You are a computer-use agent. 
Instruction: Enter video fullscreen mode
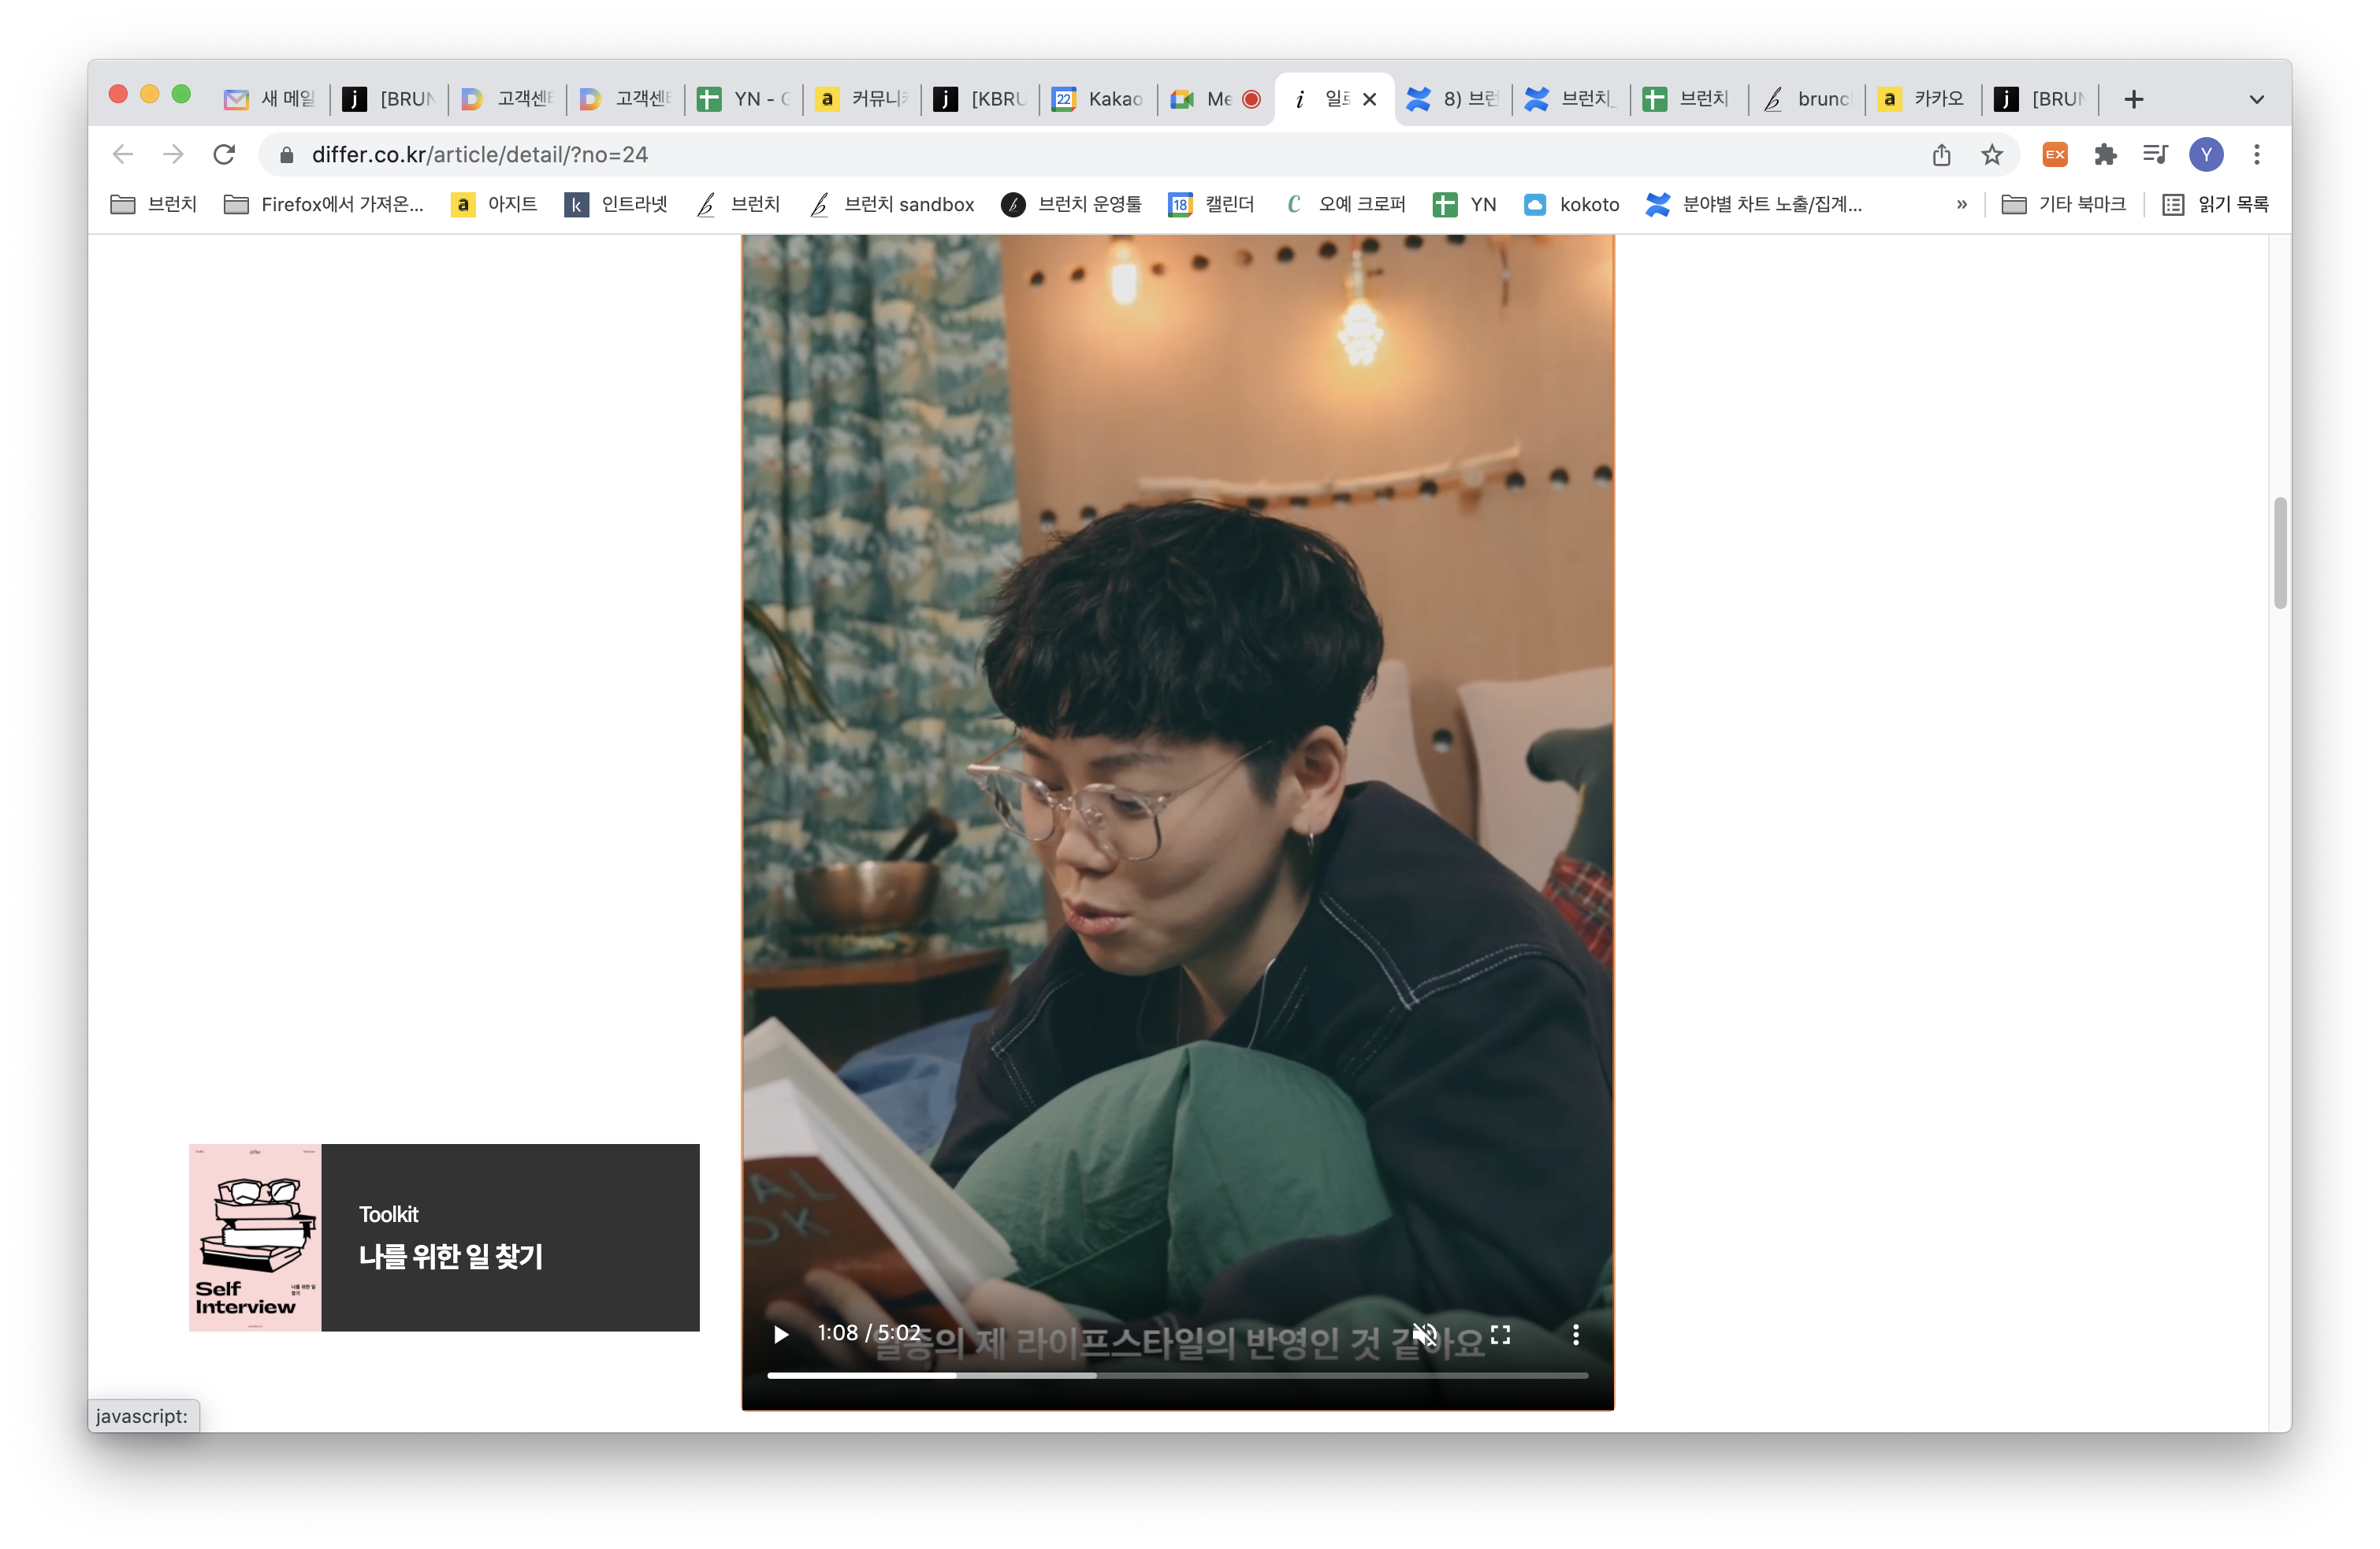tap(1500, 1334)
